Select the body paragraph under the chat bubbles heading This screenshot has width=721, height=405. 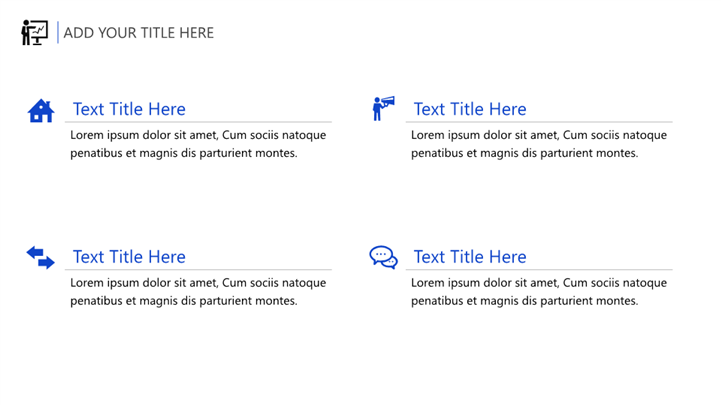point(539,292)
